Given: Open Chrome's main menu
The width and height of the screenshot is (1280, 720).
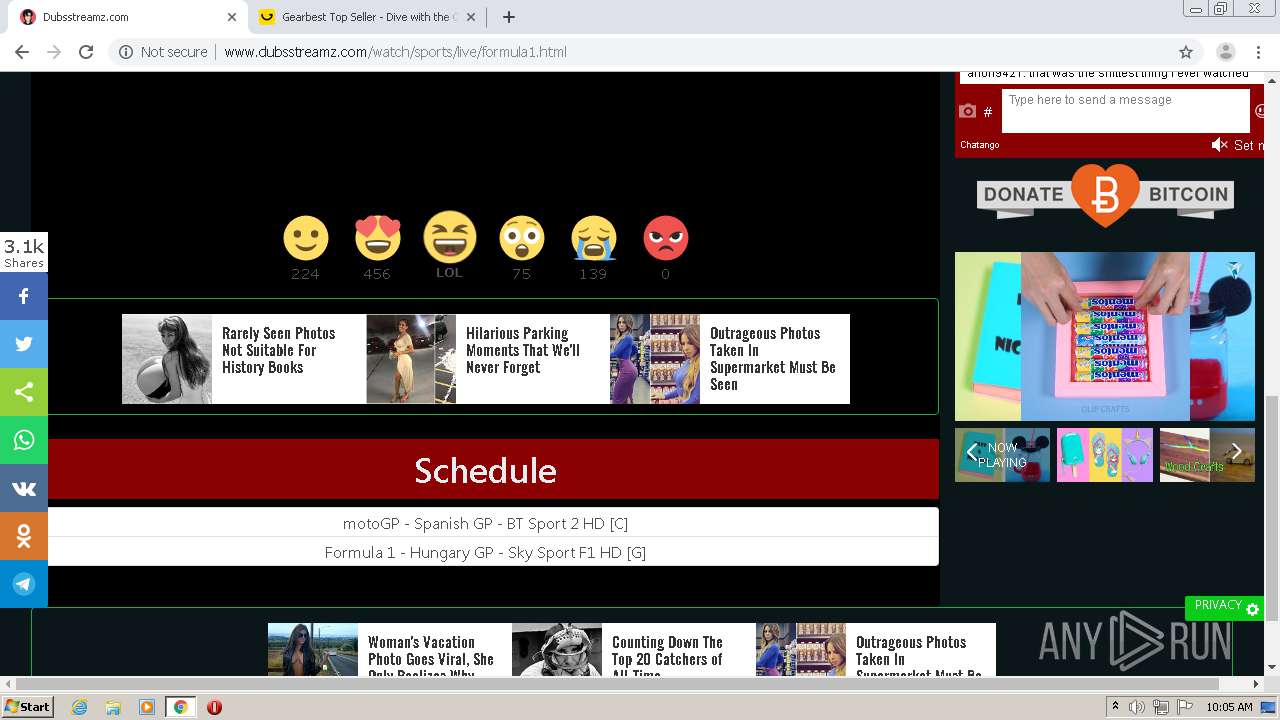Looking at the screenshot, I should tap(1257, 52).
